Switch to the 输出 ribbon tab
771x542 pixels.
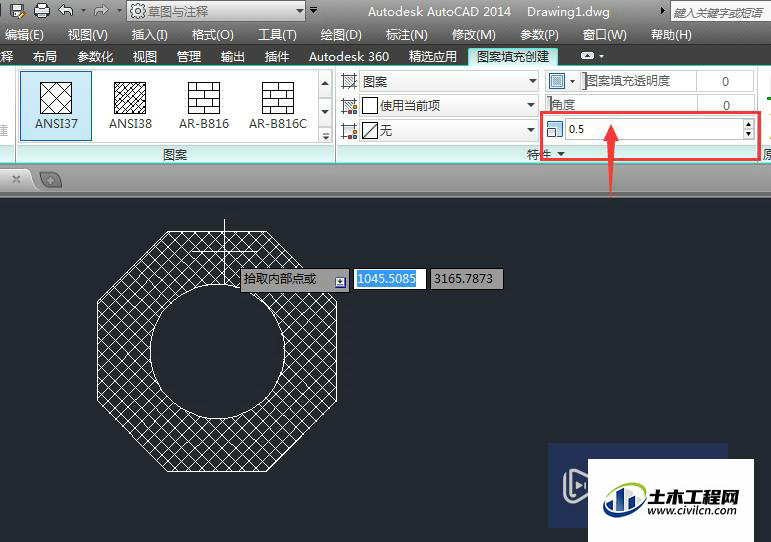click(233, 57)
